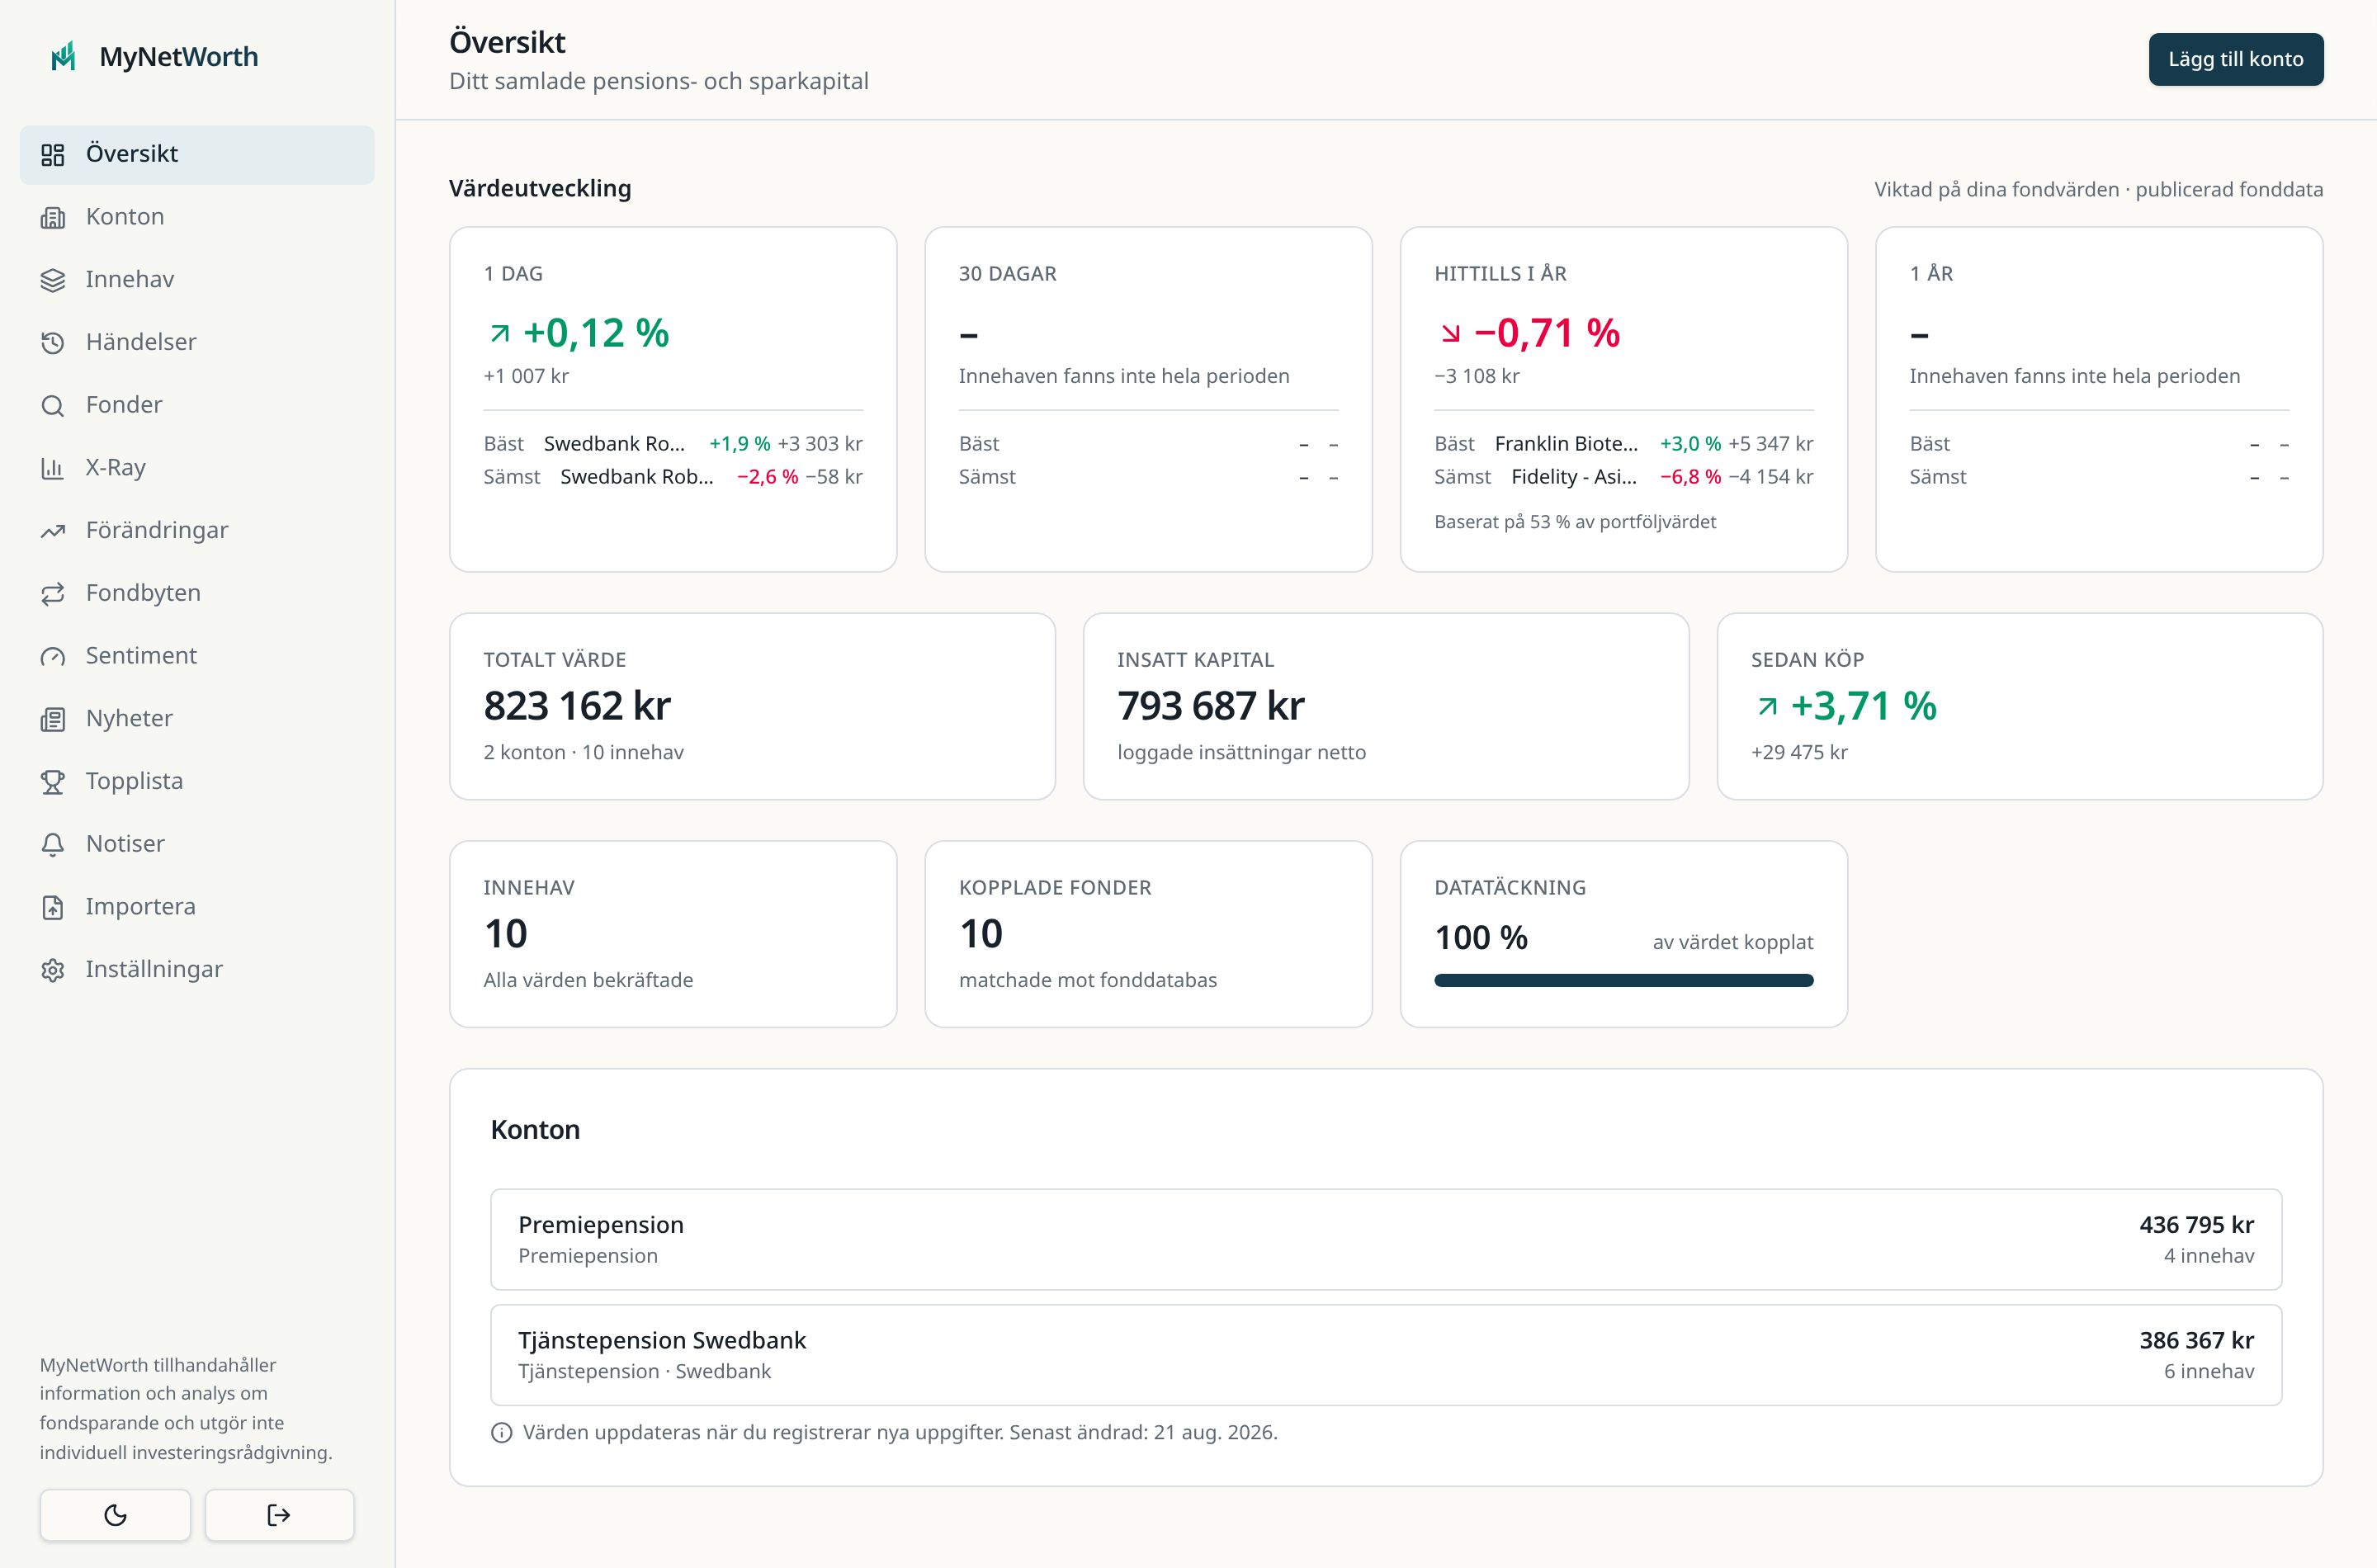This screenshot has width=2377, height=1568.
Task: Click best fund Swedbank Ro... in 1 DAG
Action: tap(614, 444)
